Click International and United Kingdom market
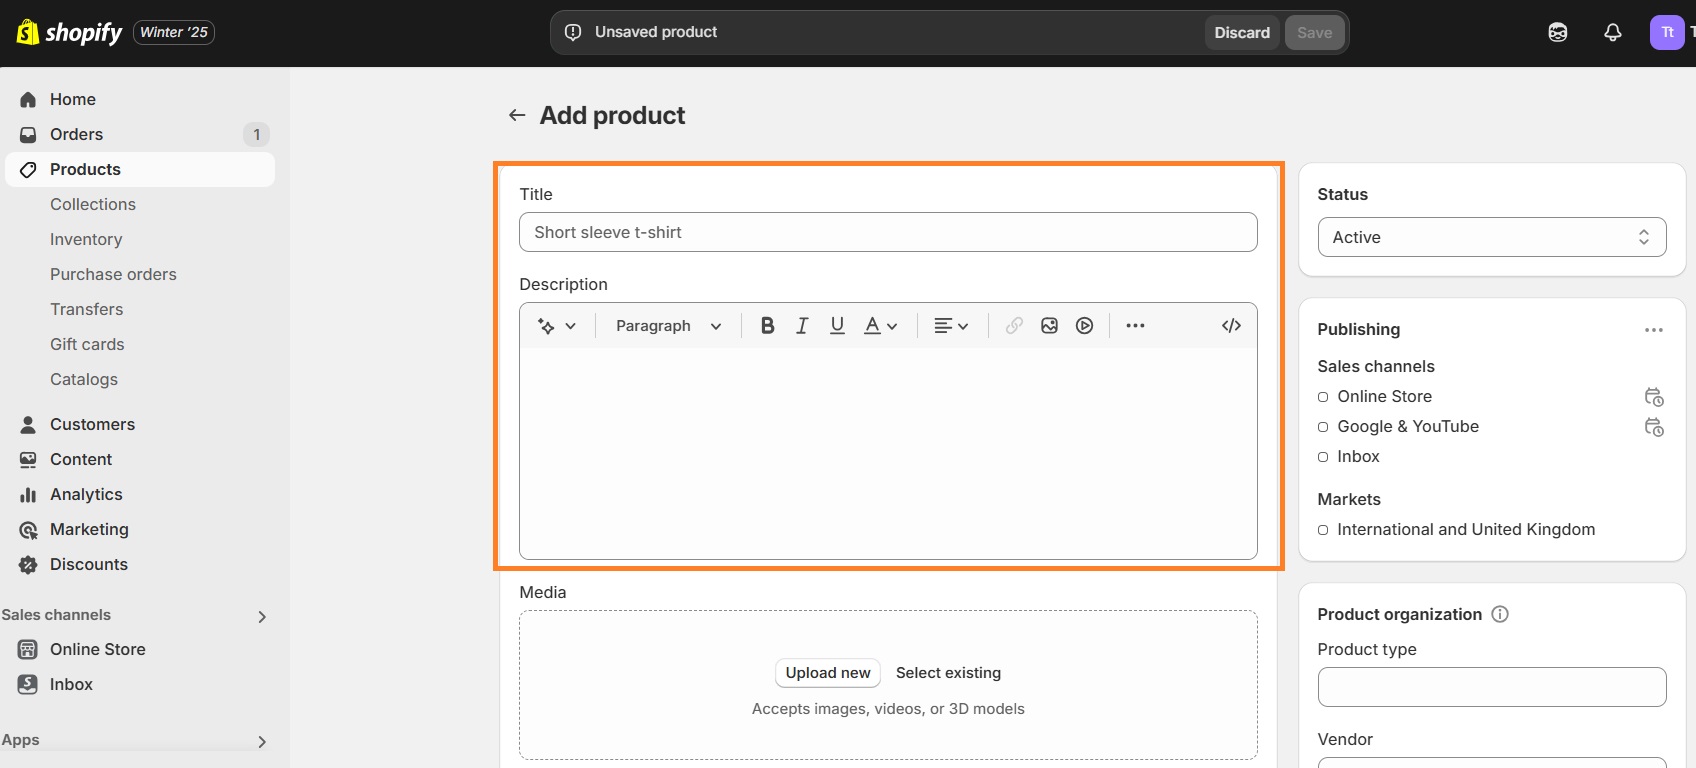 (x=1466, y=529)
